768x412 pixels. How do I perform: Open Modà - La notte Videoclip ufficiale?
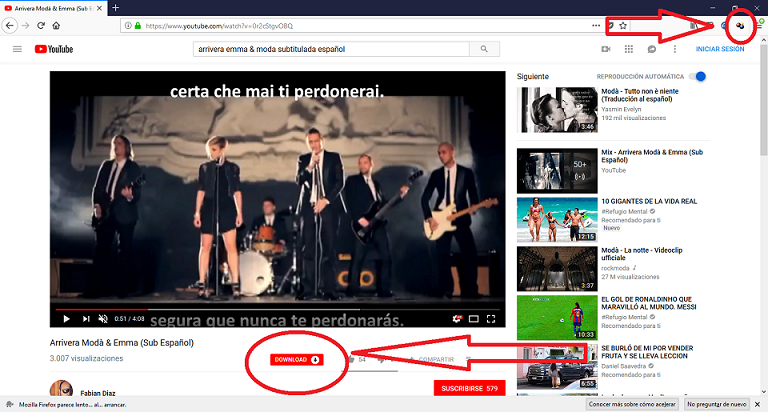click(x=642, y=254)
